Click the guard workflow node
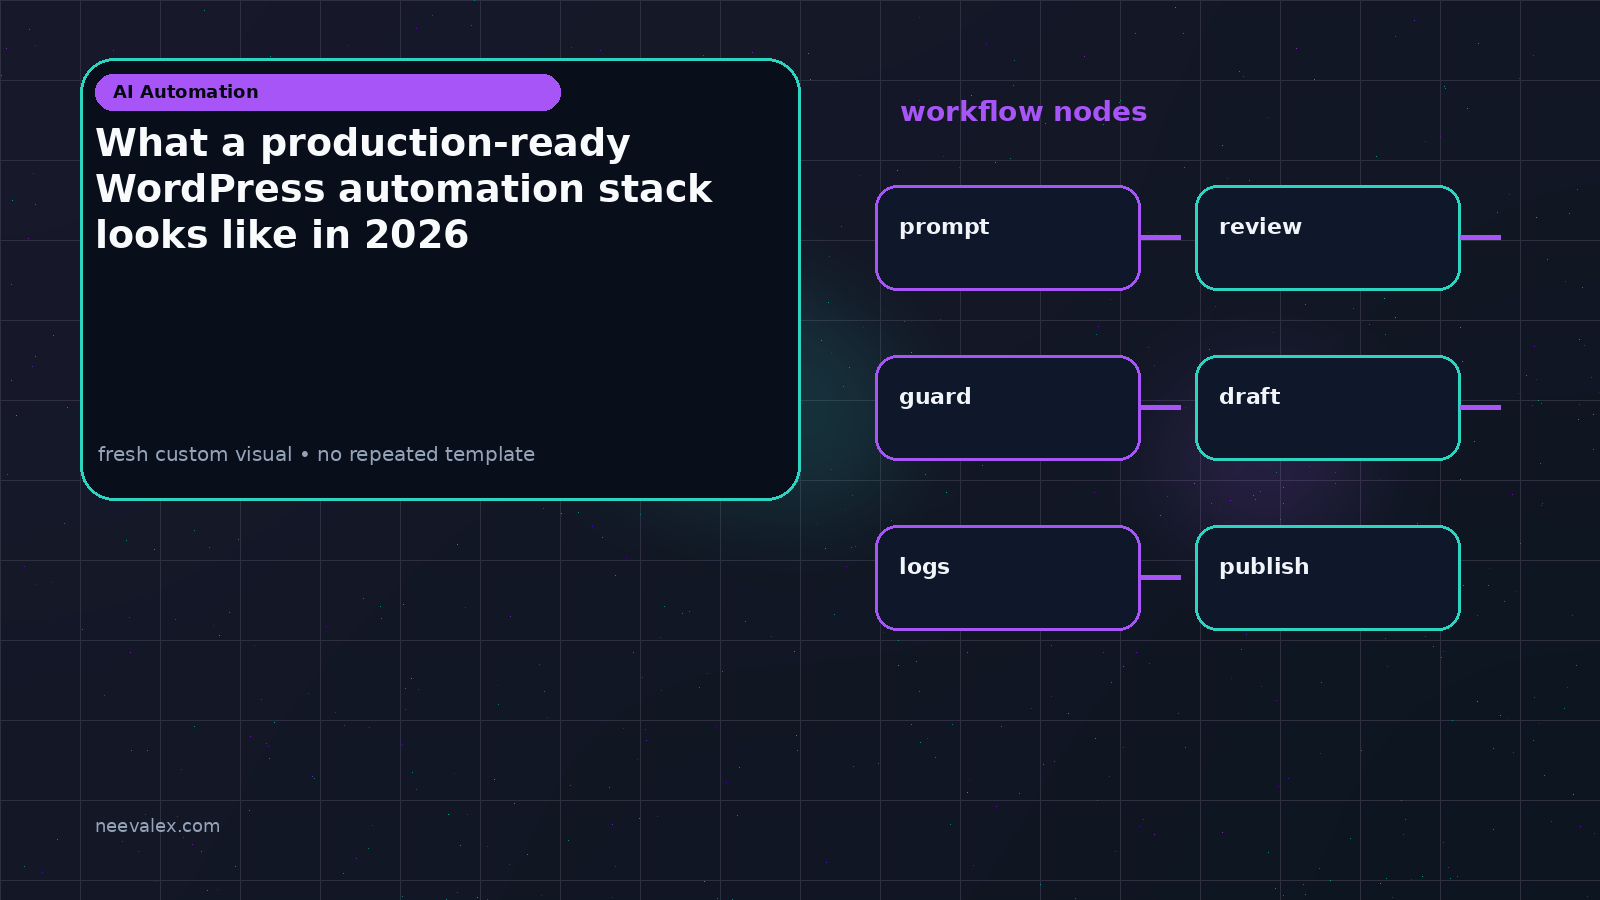 pos(1008,408)
